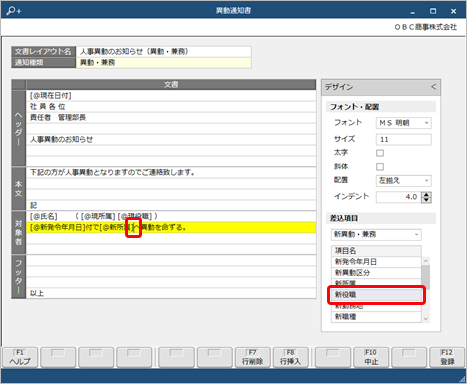Click the [@氏名] line in 対象者 section
This screenshot has width=467, height=384.
[171, 216]
